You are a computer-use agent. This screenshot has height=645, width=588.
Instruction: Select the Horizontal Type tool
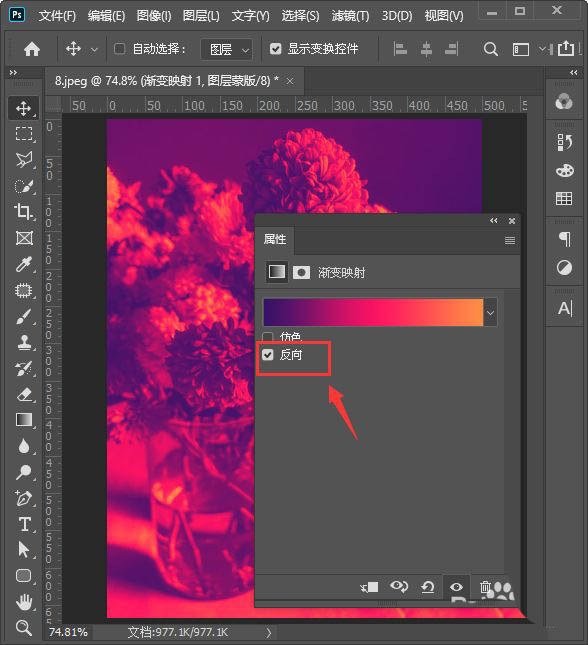click(24, 524)
